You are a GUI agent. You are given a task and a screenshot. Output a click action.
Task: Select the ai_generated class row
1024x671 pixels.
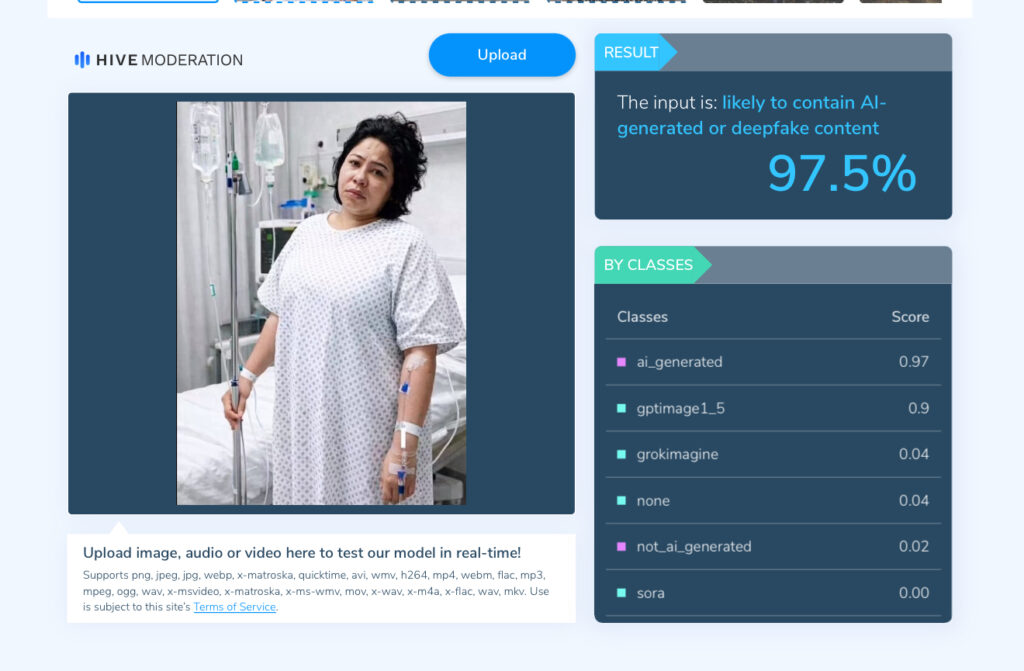click(x=773, y=362)
